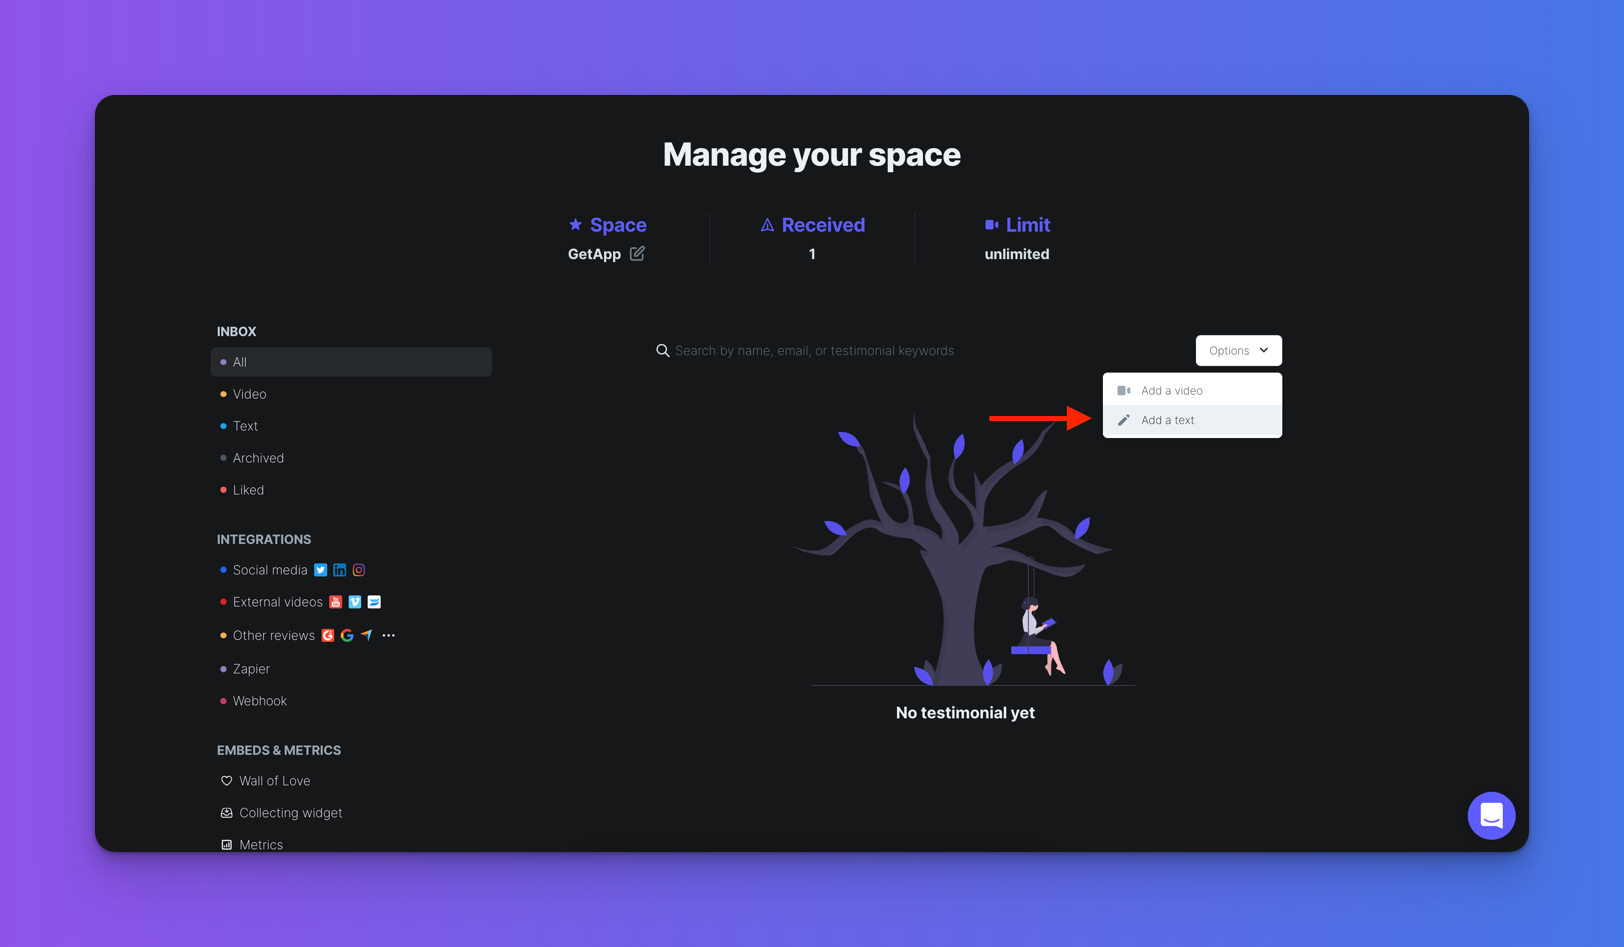Select the YouTube external videos icon
1624x947 pixels.
coord(336,601)
